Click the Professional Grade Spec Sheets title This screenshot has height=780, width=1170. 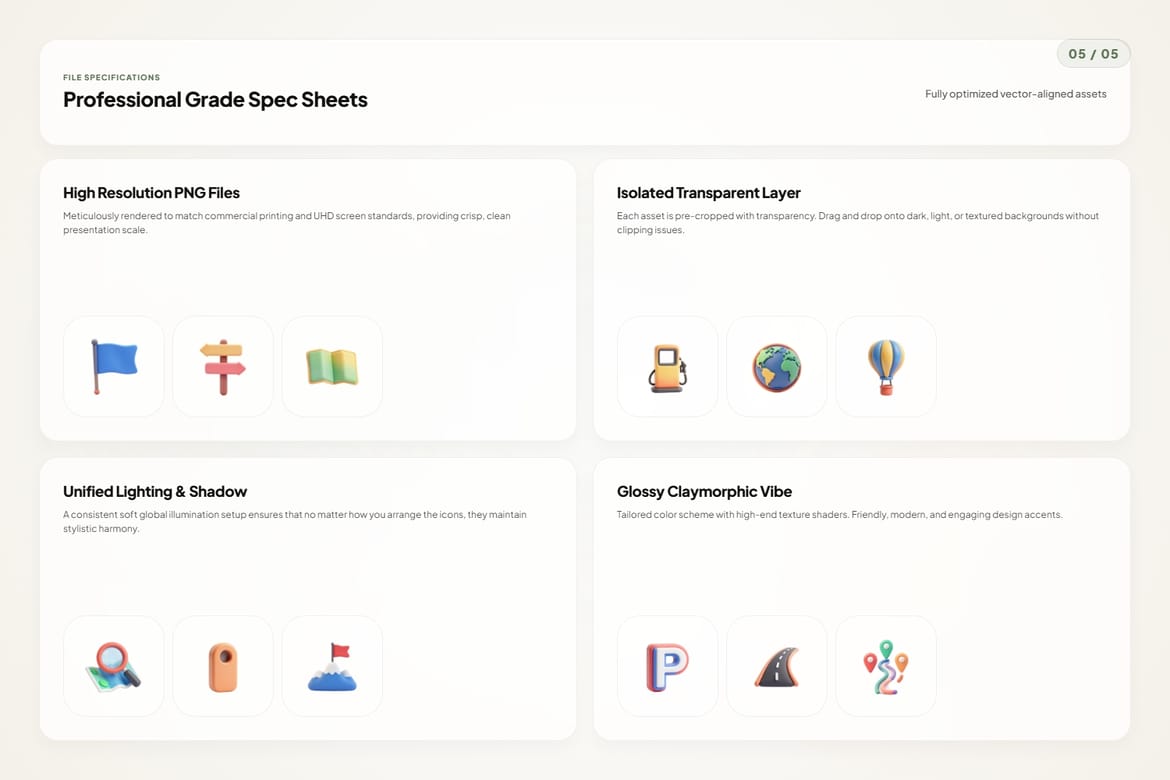pos(215,99)
